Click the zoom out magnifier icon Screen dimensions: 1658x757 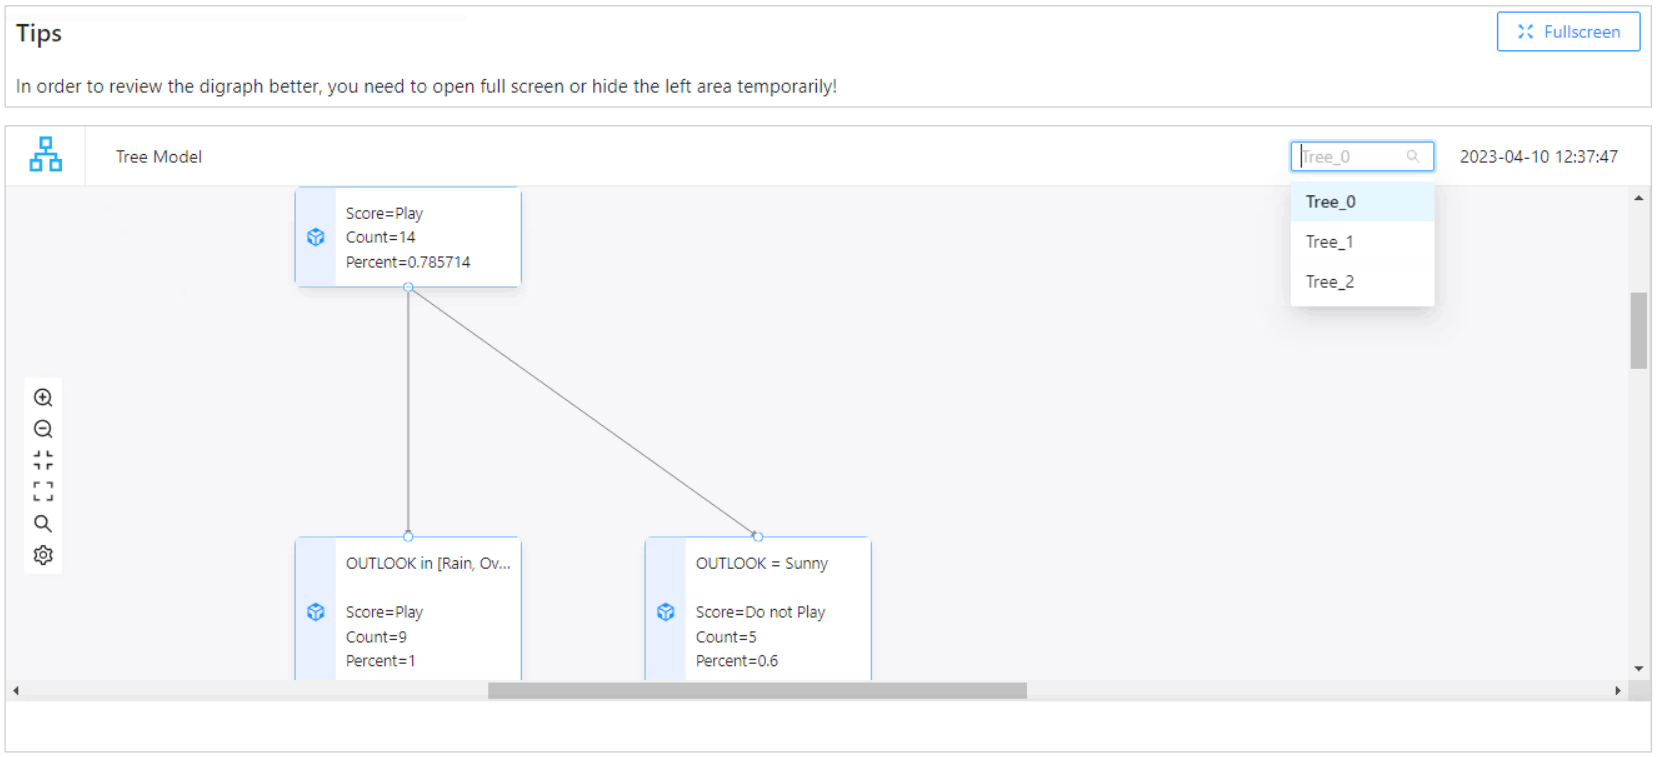[43, 429]
